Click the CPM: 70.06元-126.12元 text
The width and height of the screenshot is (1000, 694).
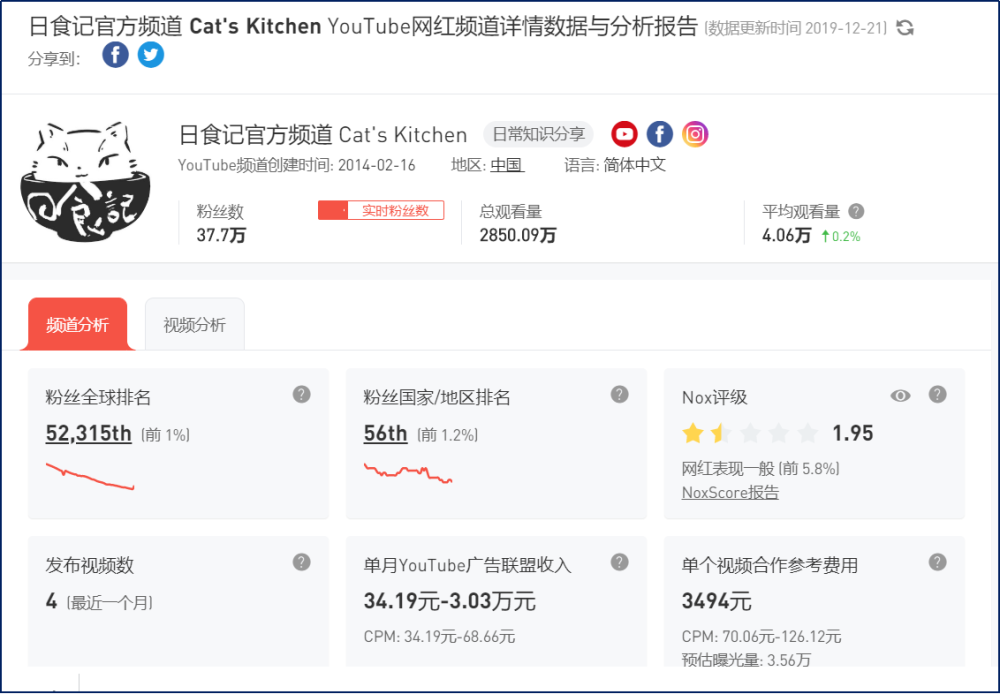[x=761, y=637]
